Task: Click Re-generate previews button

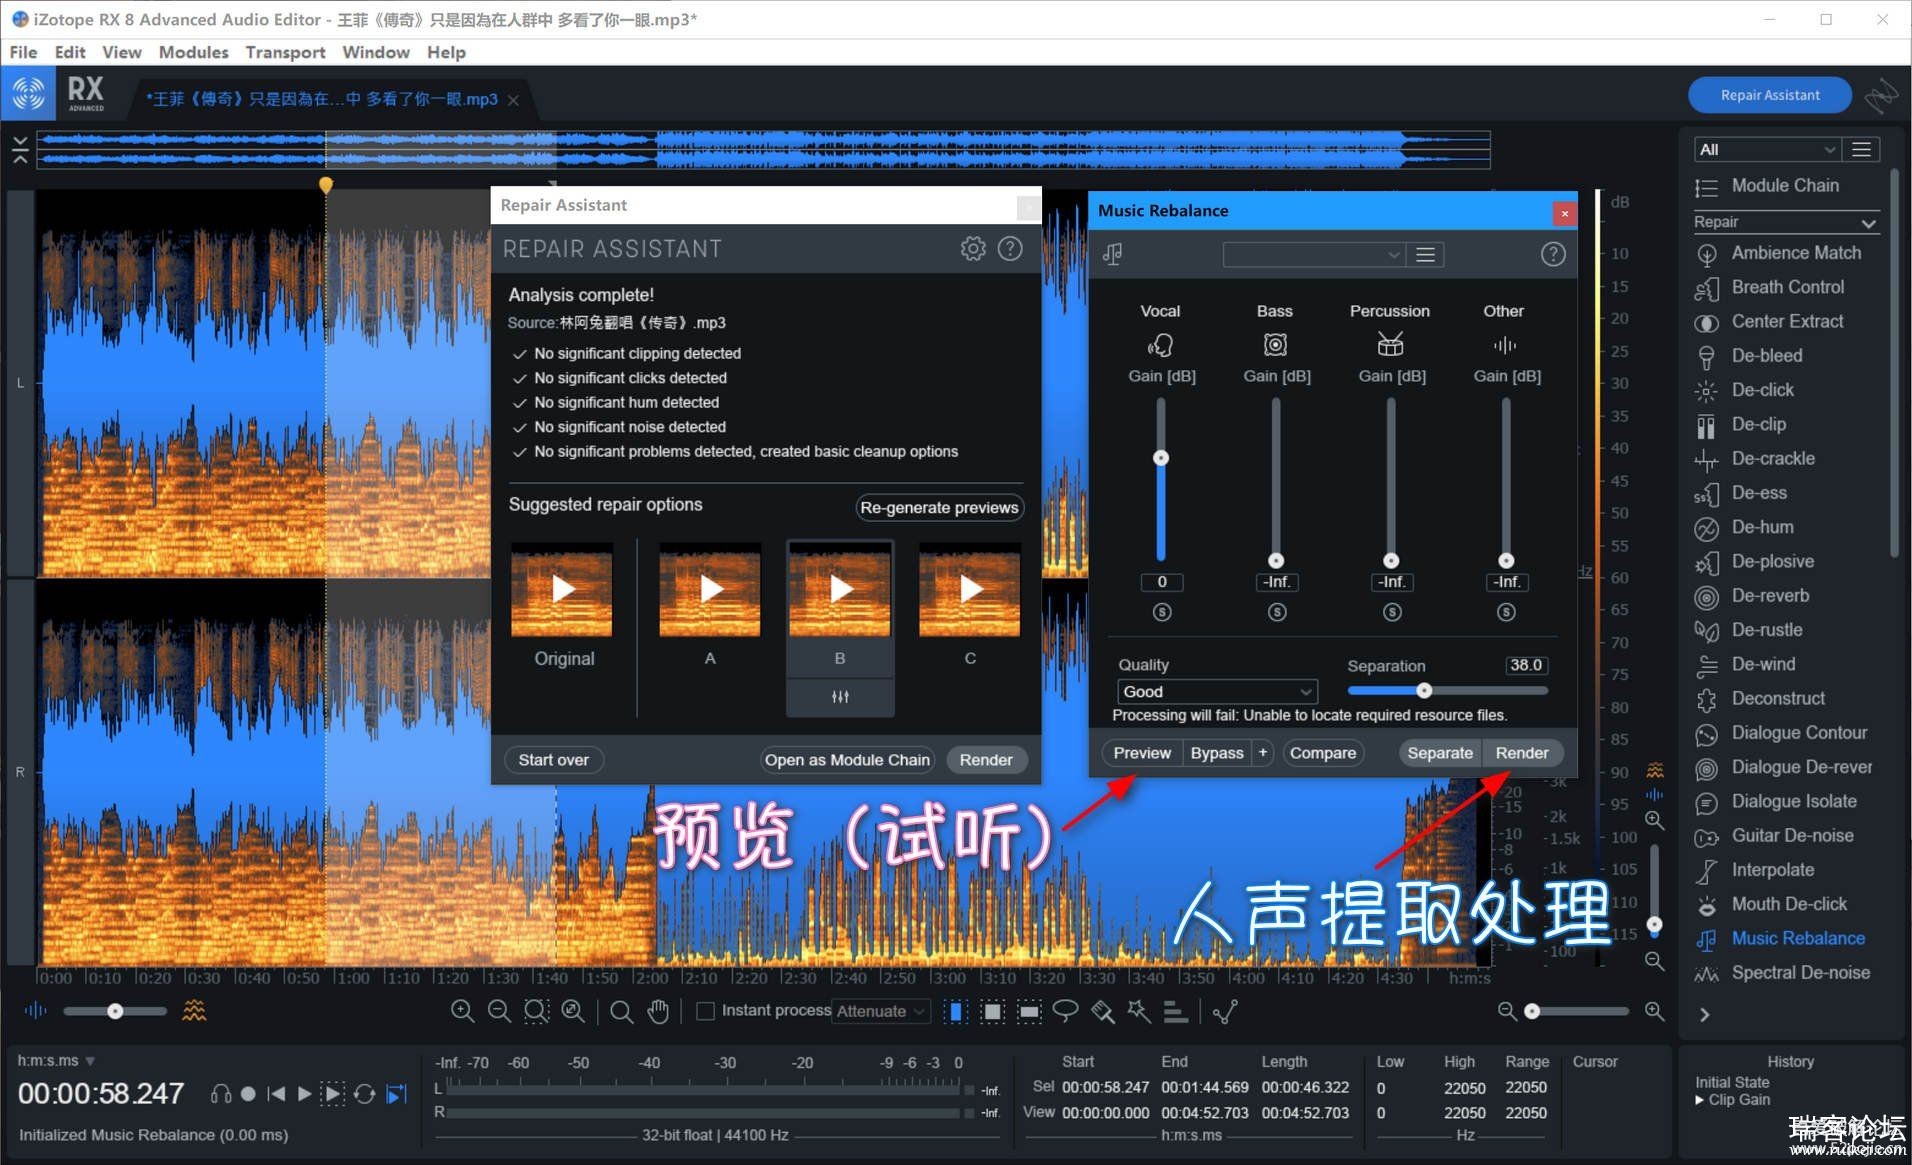Action: (x=939, y=507)
